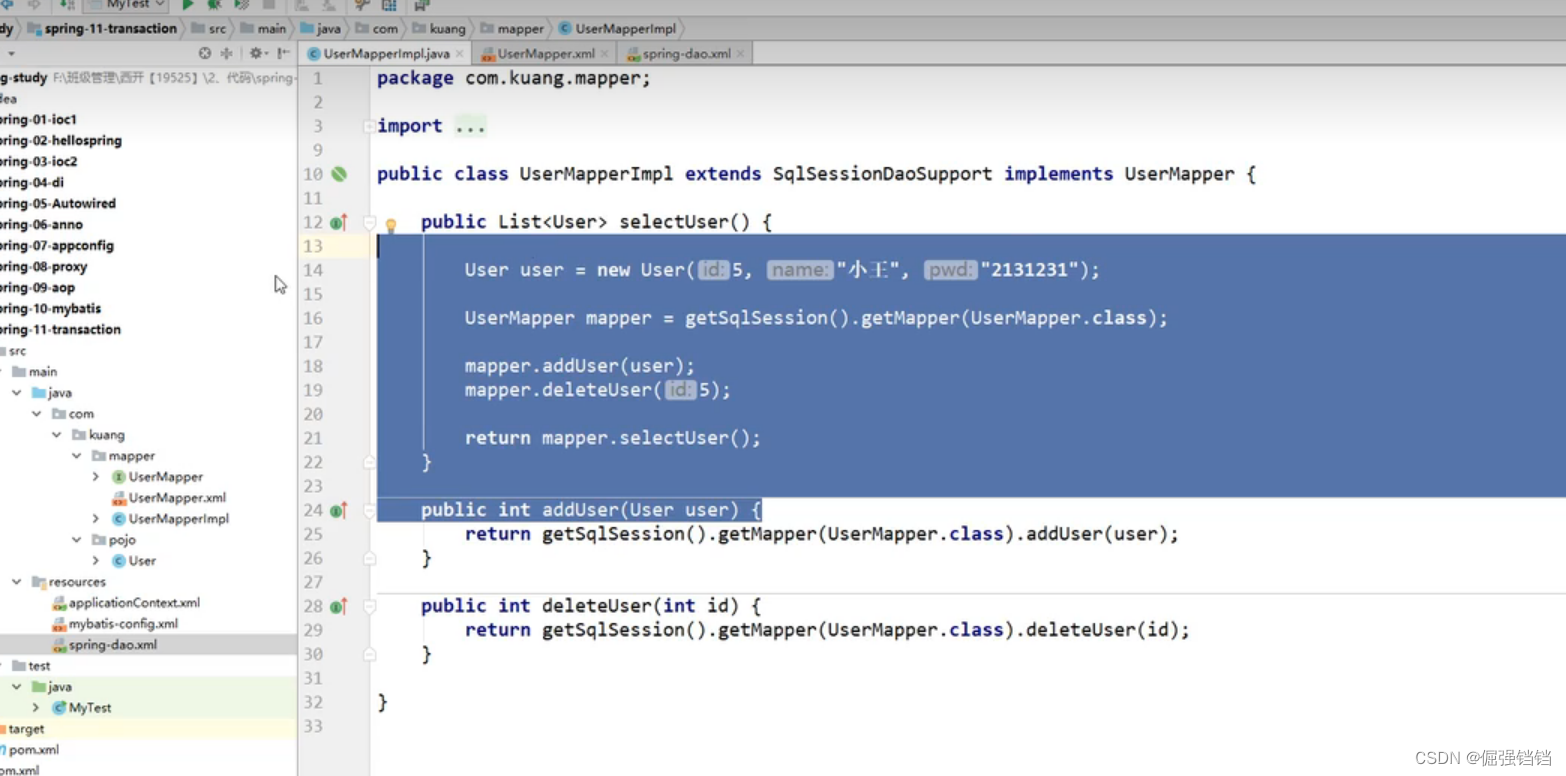Expand the folded import block on line 3
The height and width of the screenshot is (776, 1566).
[369, 126]
